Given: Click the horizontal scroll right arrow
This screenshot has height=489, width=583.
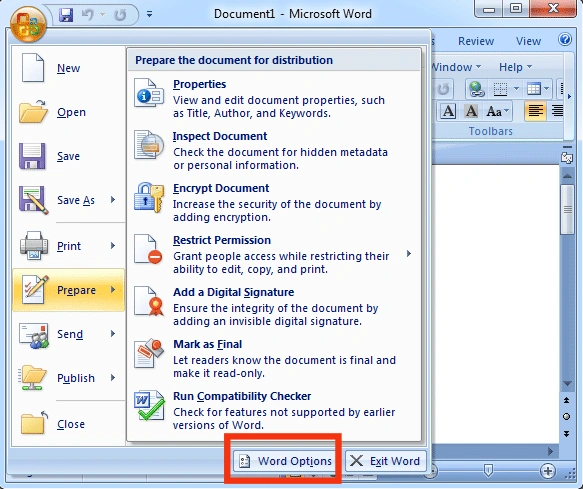Looking at the screenshot, I should tap(551, 451).
